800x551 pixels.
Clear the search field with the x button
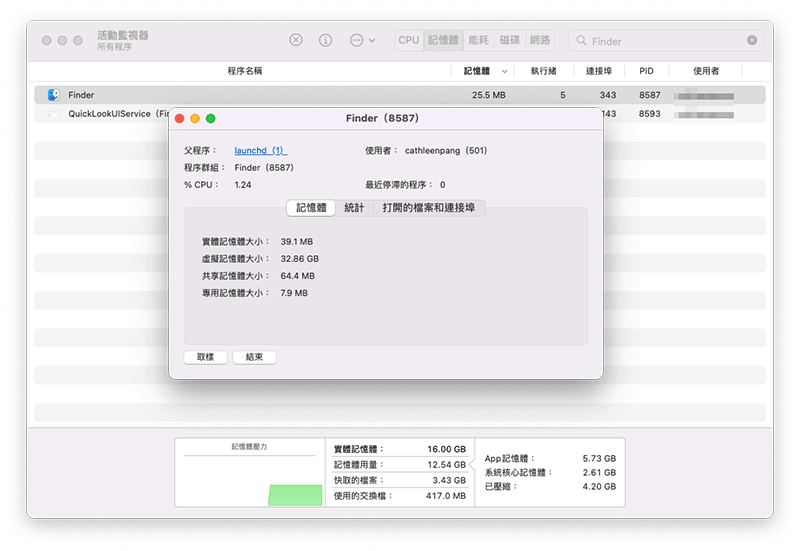[x=752, y=40]
